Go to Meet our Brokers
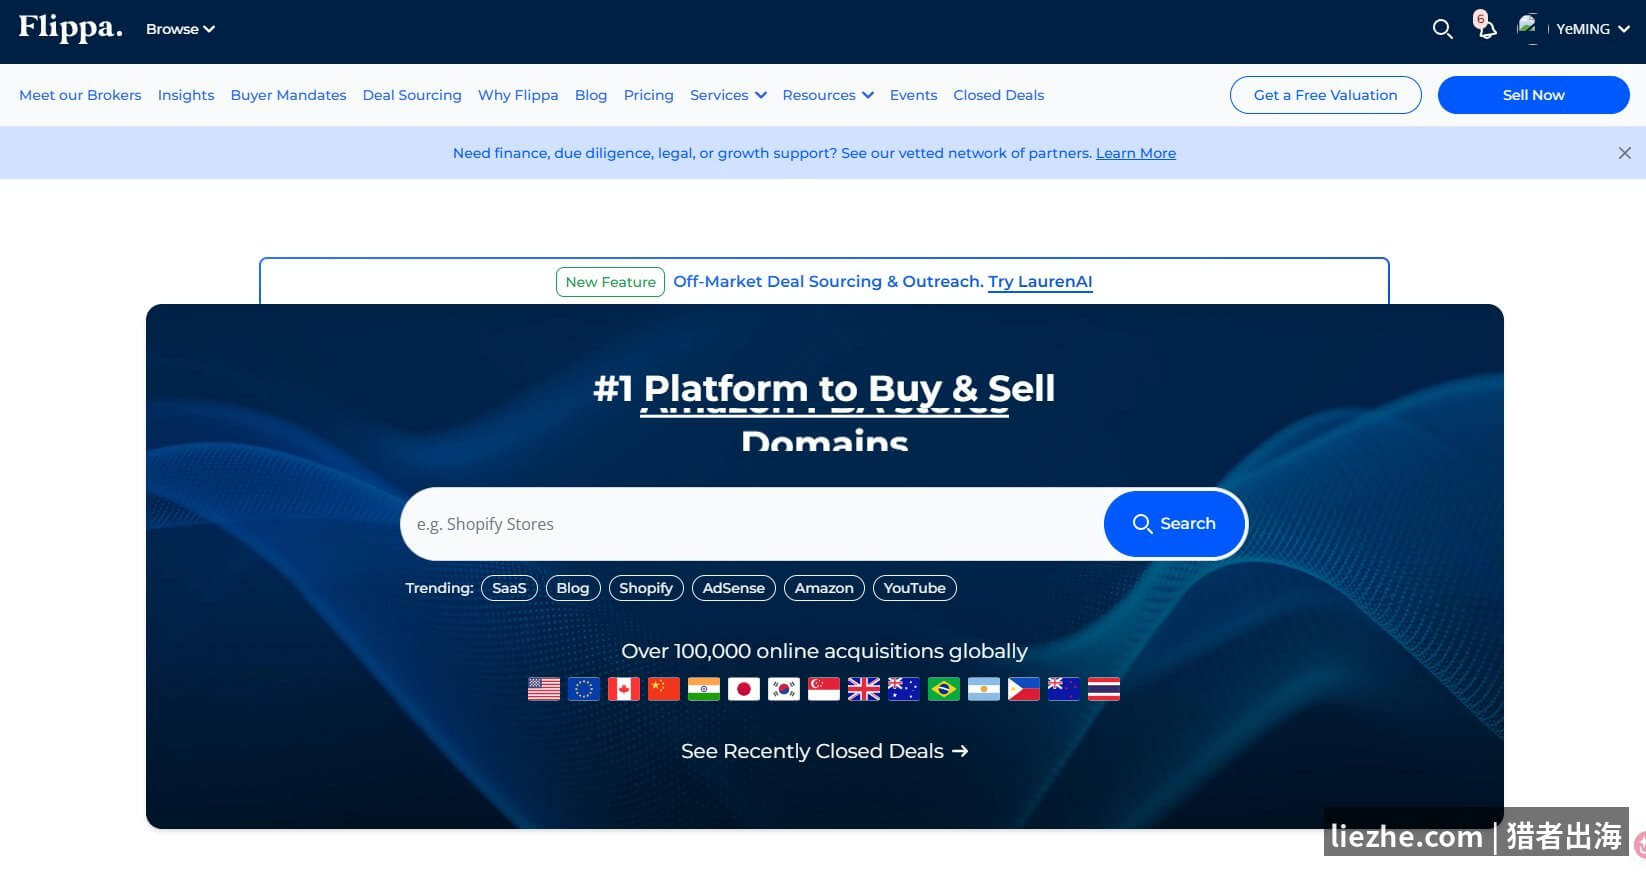Image resolution: width=1646 pixels, height=876 pixels. pyautogui.click(x=80, y=95)
